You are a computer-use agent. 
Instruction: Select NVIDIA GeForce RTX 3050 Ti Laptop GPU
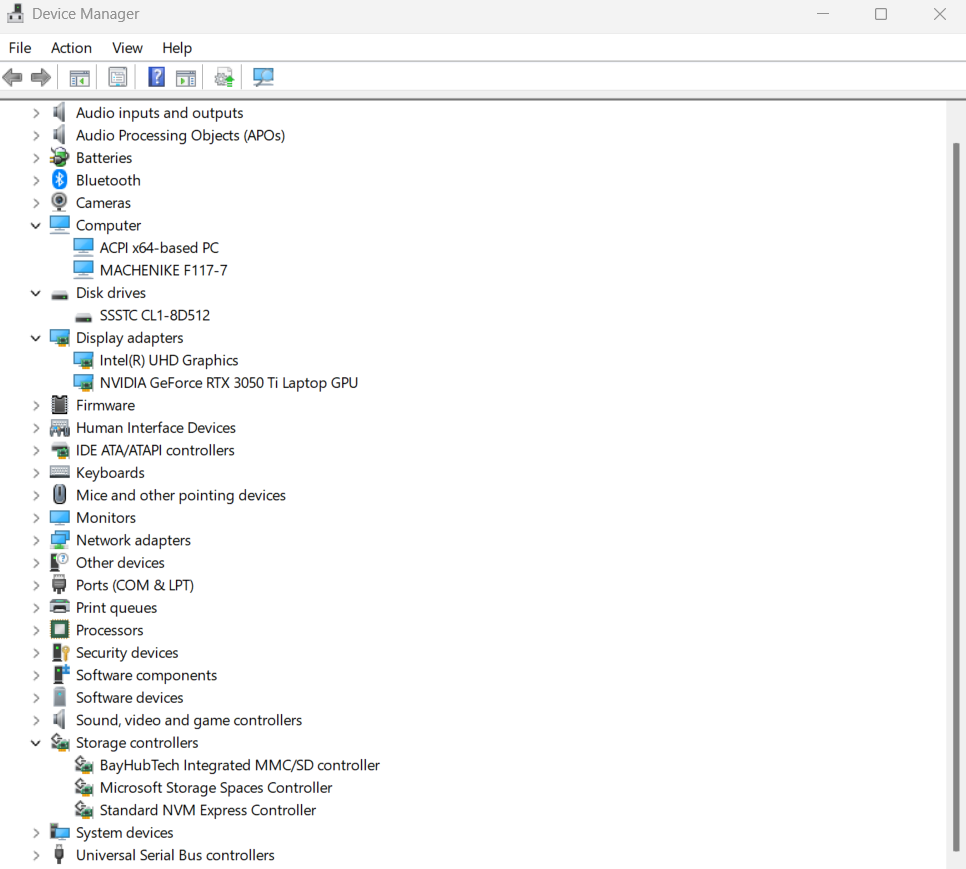coord(229,382)
